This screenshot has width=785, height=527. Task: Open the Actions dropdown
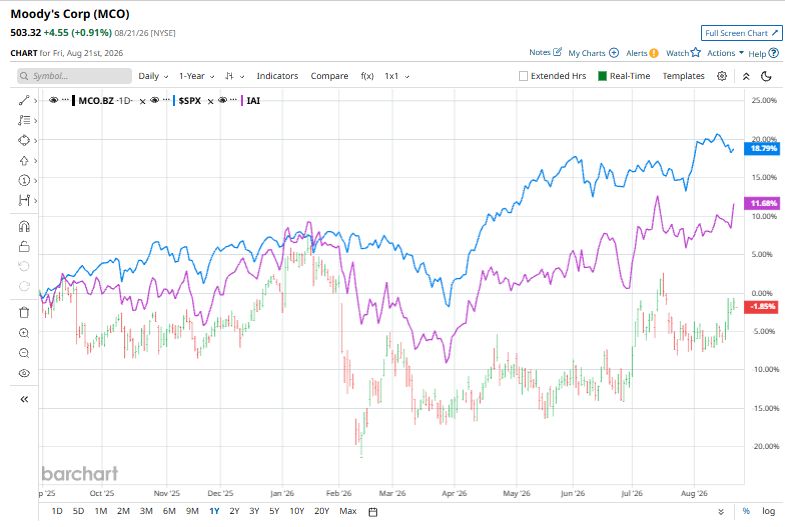point(725,53)
